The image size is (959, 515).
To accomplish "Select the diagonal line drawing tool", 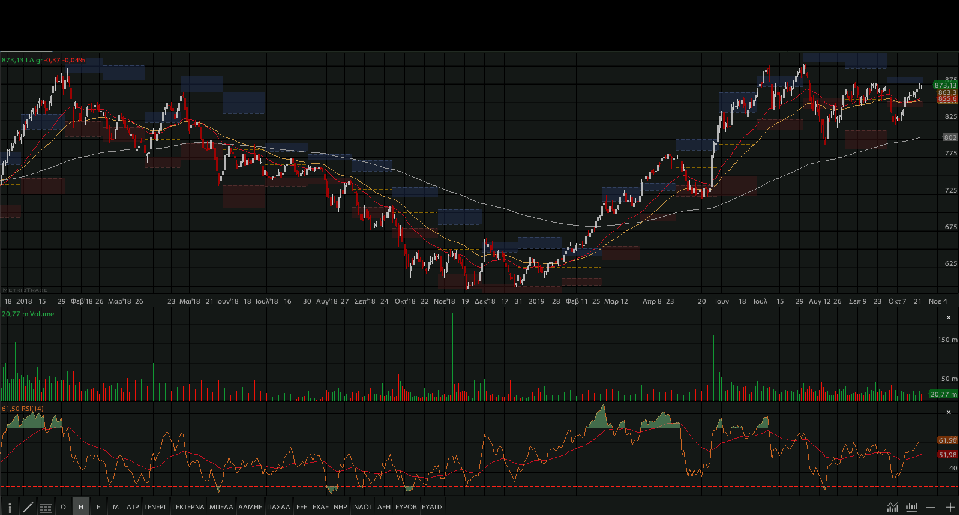I will [x=27, y=507].
